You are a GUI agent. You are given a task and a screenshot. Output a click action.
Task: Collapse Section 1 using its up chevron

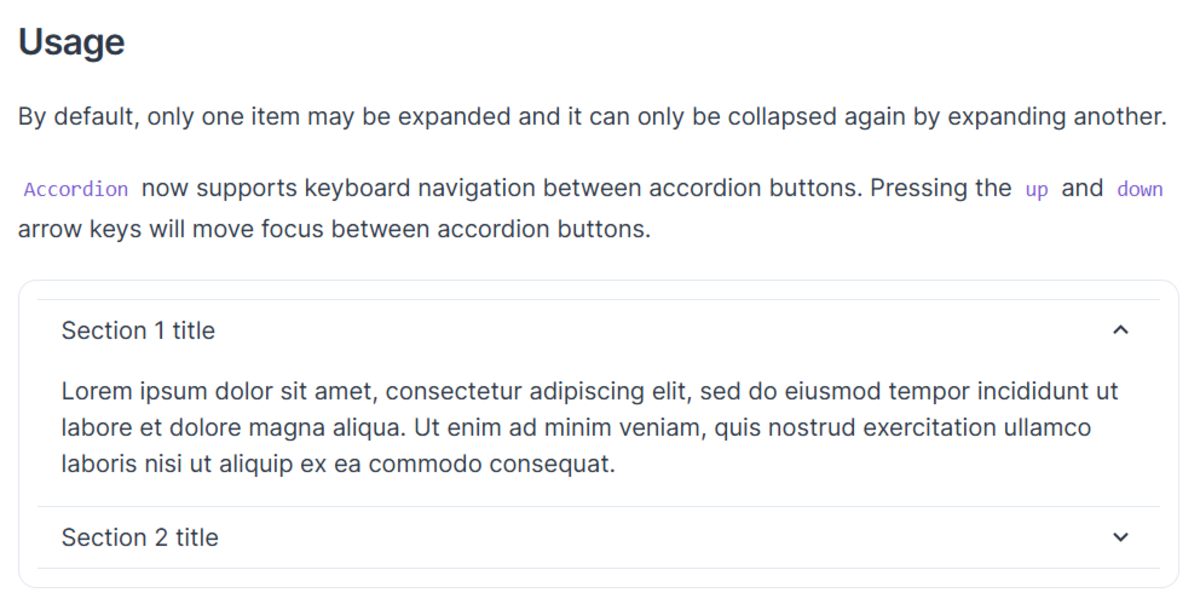[1120, 330]
